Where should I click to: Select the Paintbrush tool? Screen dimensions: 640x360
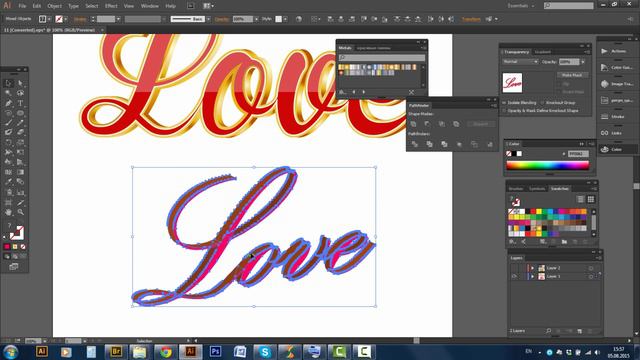(x=8, y=122)
